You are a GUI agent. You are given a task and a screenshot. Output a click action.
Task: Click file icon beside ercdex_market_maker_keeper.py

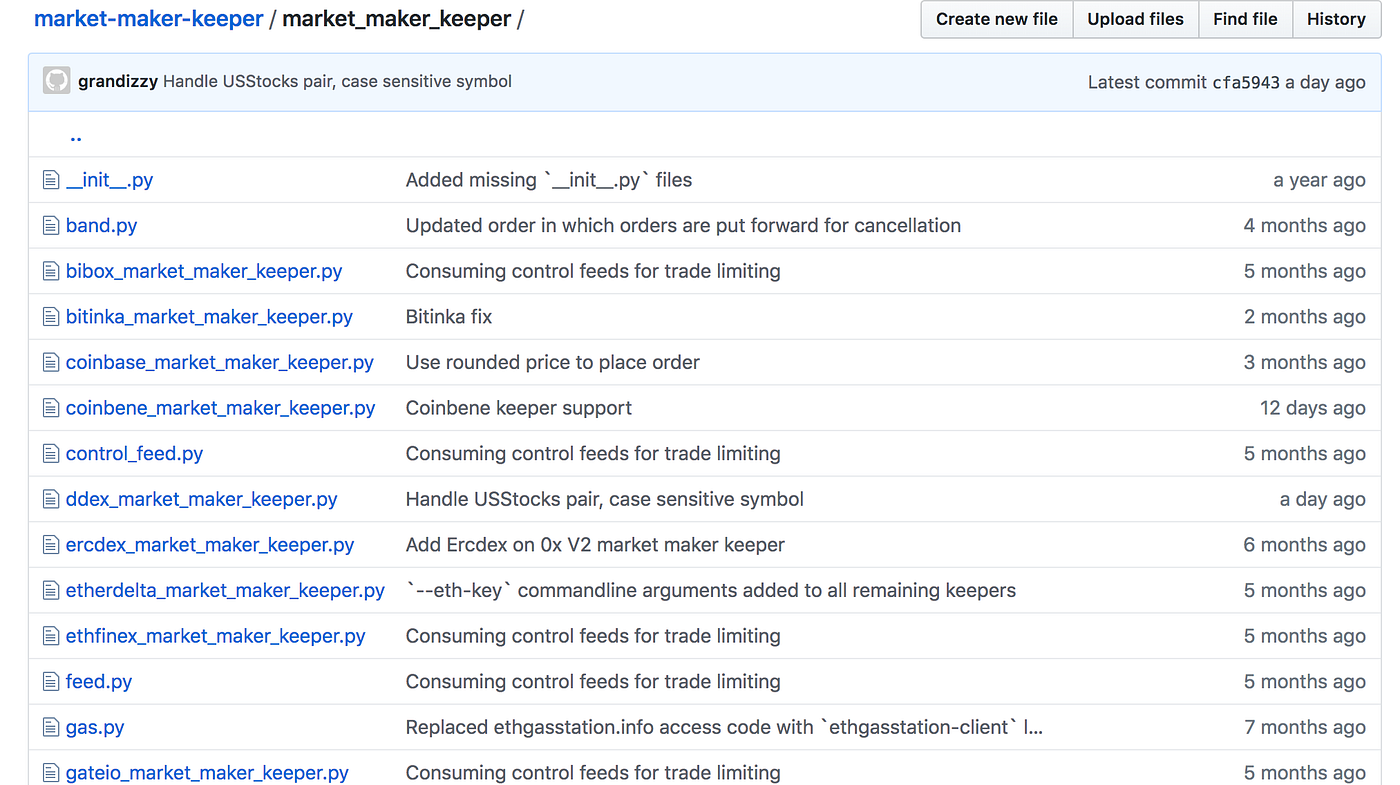pyautogui.click(x=51, y=545)
